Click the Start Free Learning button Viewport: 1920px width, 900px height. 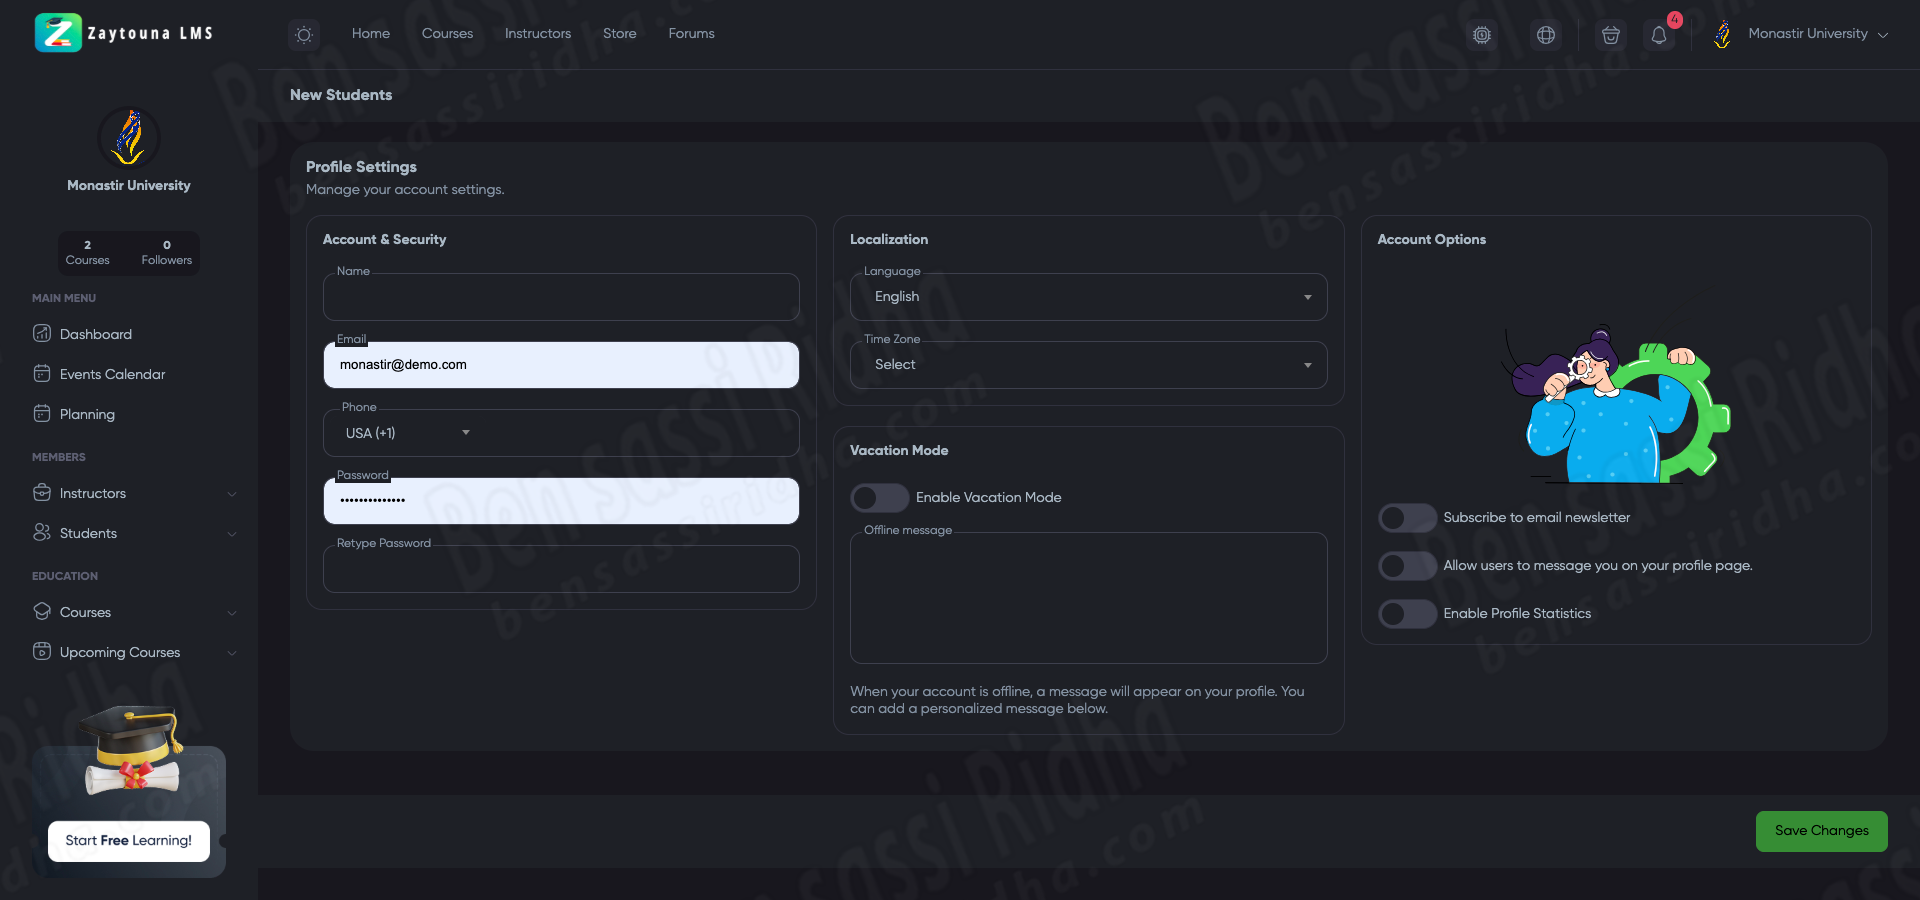pos(129,841)
